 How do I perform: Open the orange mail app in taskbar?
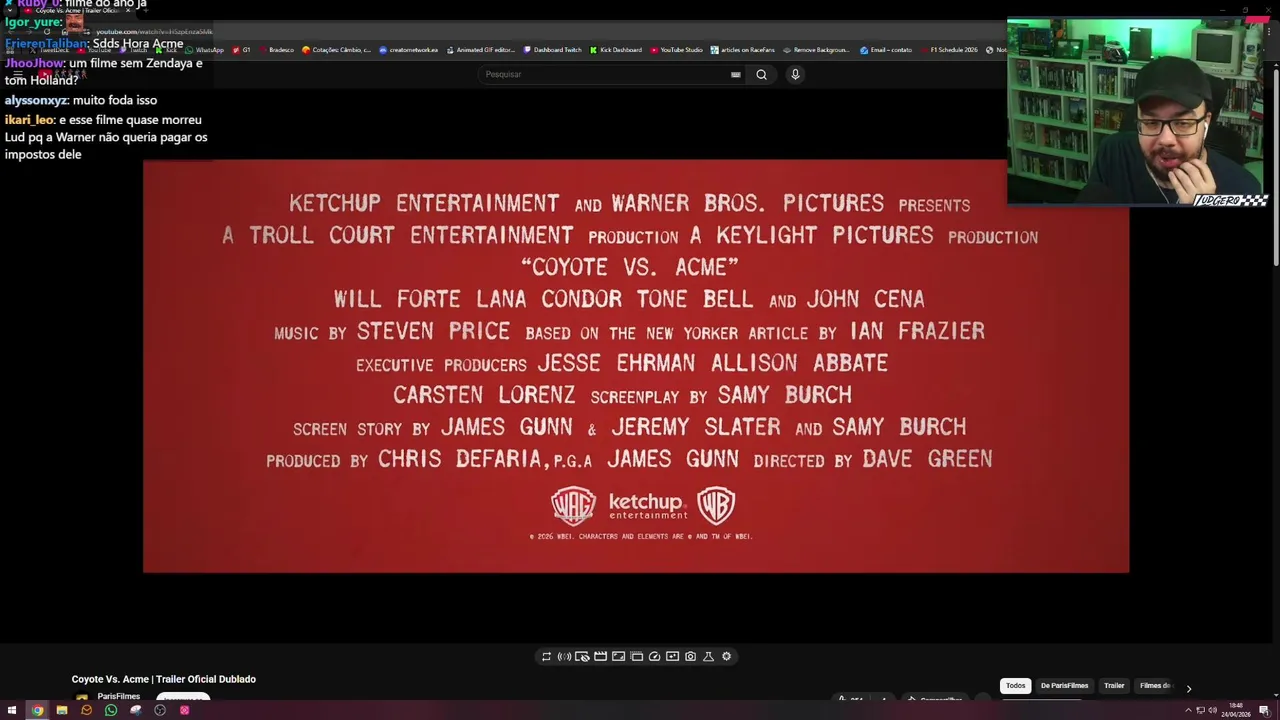click(86, 710)
